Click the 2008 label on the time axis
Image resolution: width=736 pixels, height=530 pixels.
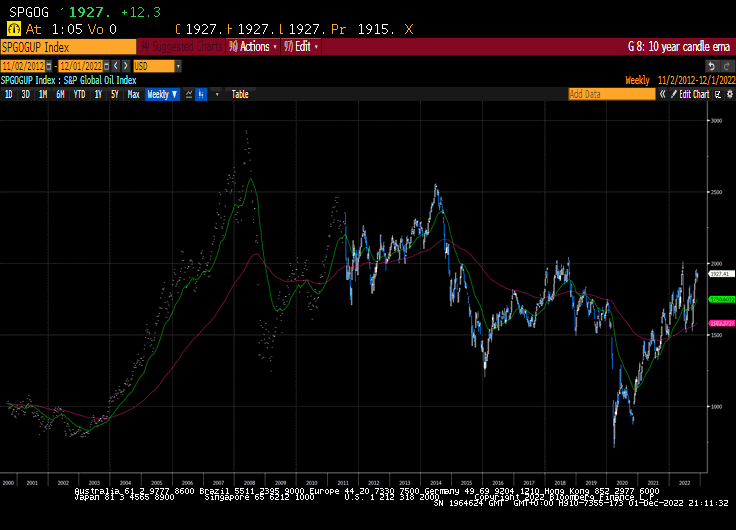pyautogui.click(x=249, y=483)
